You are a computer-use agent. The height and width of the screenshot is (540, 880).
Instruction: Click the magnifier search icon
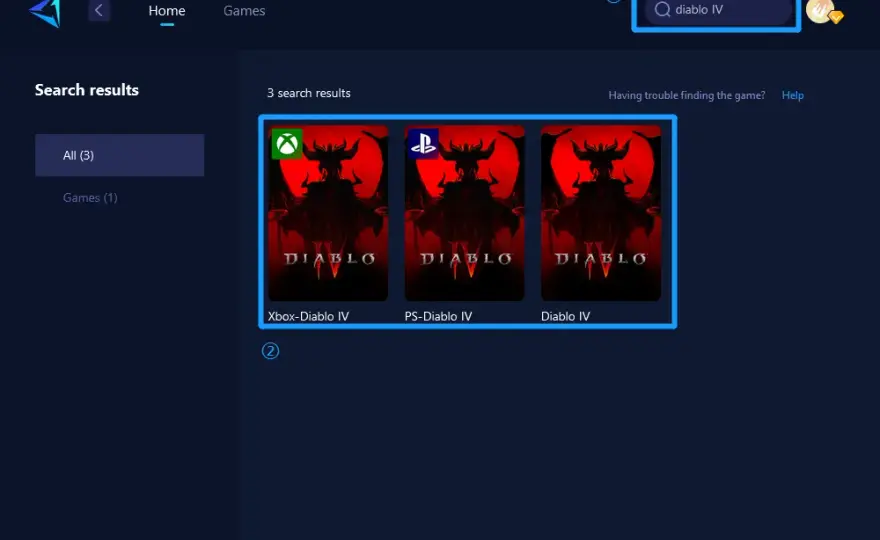663,10
